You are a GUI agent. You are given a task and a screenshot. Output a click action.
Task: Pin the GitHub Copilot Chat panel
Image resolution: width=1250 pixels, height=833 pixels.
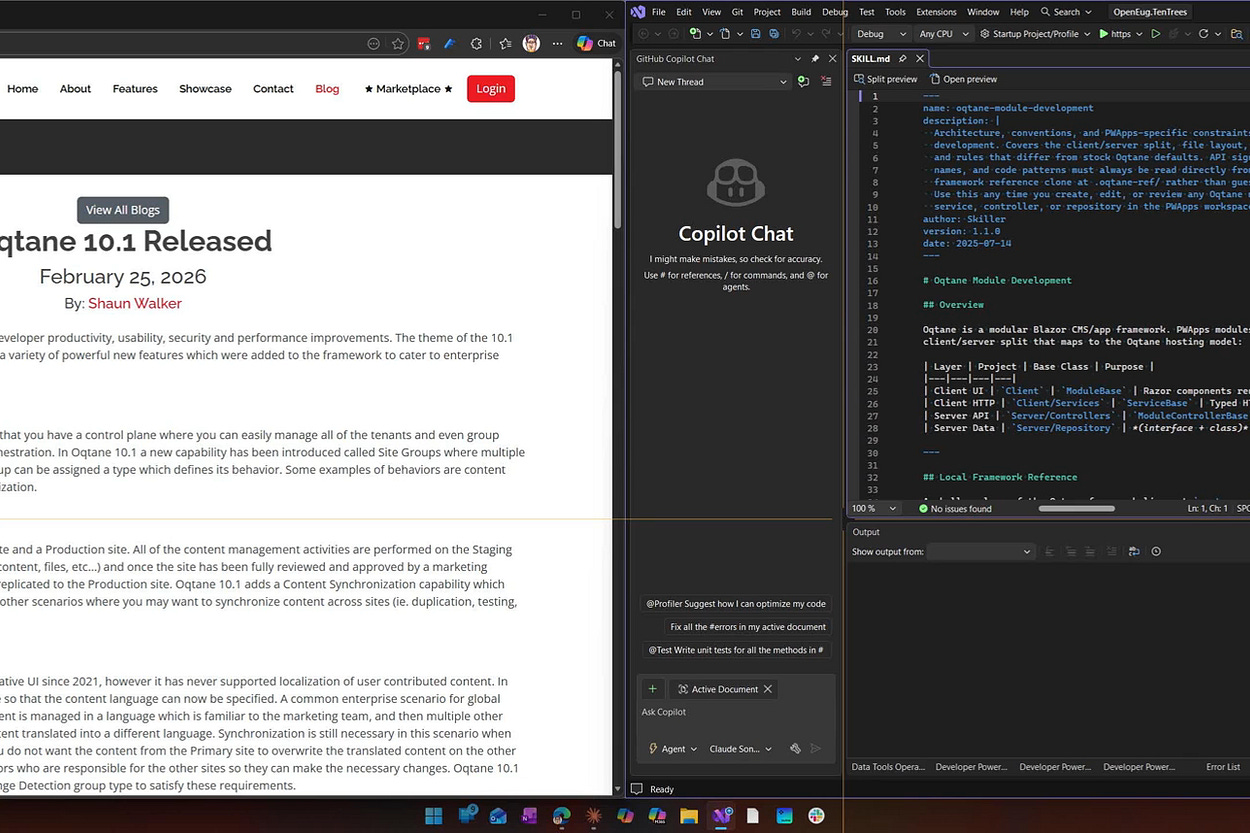(x=815, y=59)
